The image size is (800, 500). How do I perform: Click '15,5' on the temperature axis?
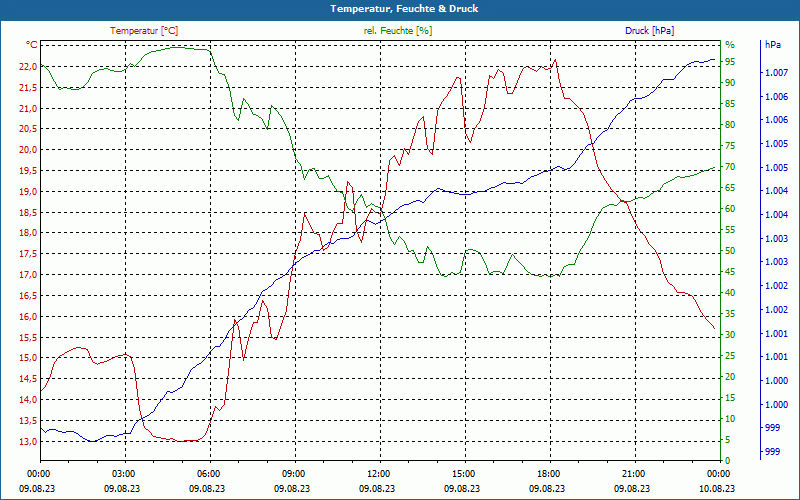coord(28,338)
